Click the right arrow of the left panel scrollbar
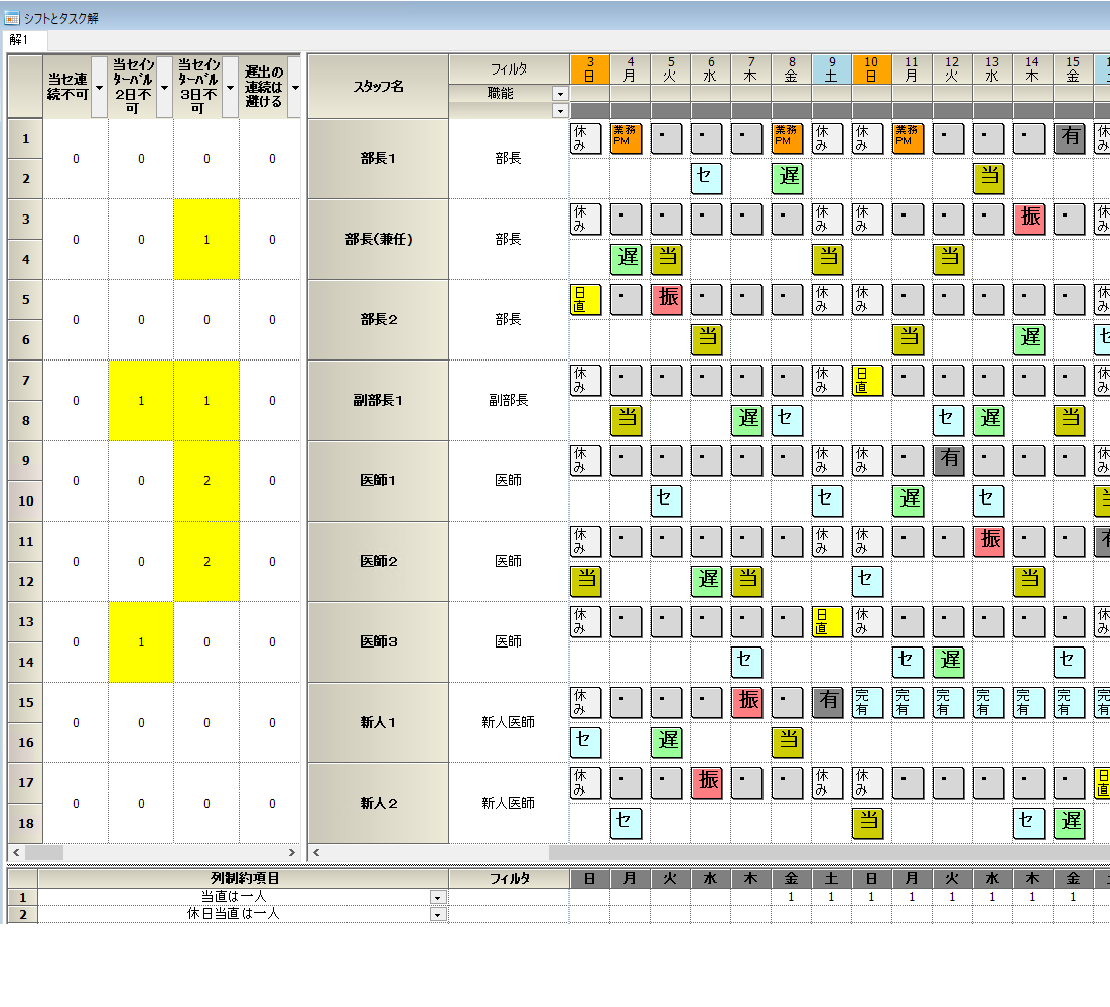The height and width of the screenshot is (1007, 1110). (x=292, y=853)
